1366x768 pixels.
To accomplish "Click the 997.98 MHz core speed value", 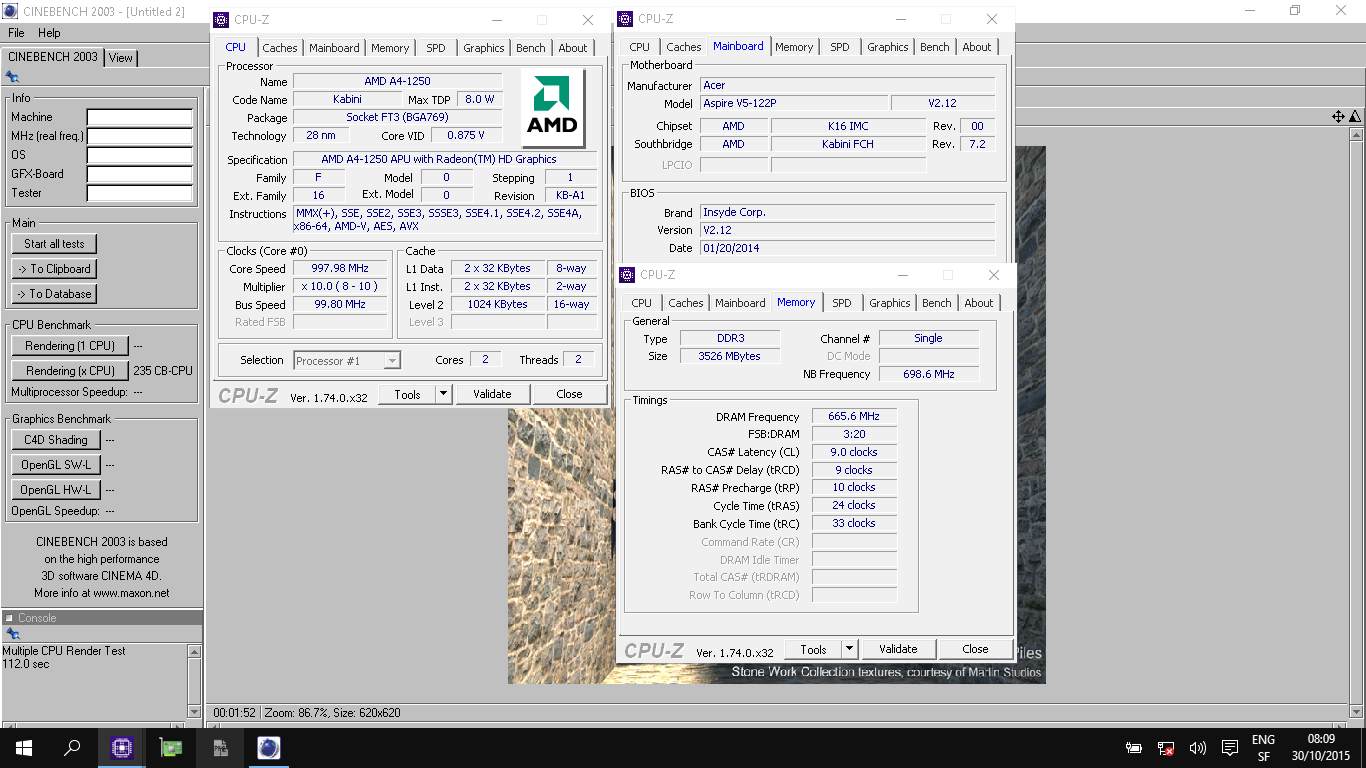I will coord(340,269).
